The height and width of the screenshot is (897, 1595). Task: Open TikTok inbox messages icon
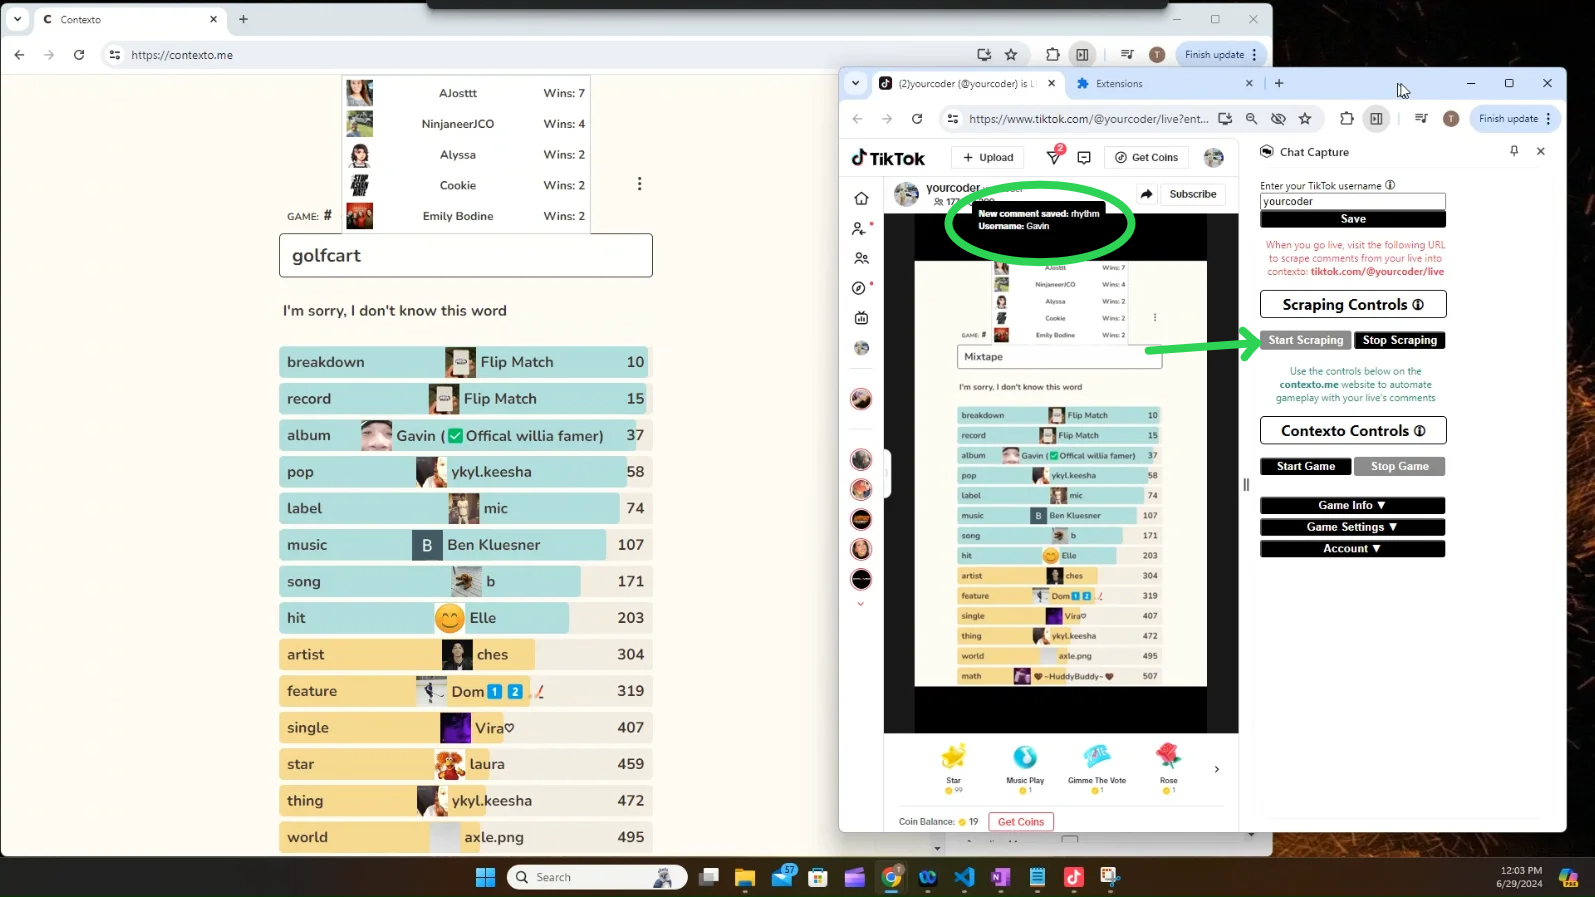[1084, 157]
